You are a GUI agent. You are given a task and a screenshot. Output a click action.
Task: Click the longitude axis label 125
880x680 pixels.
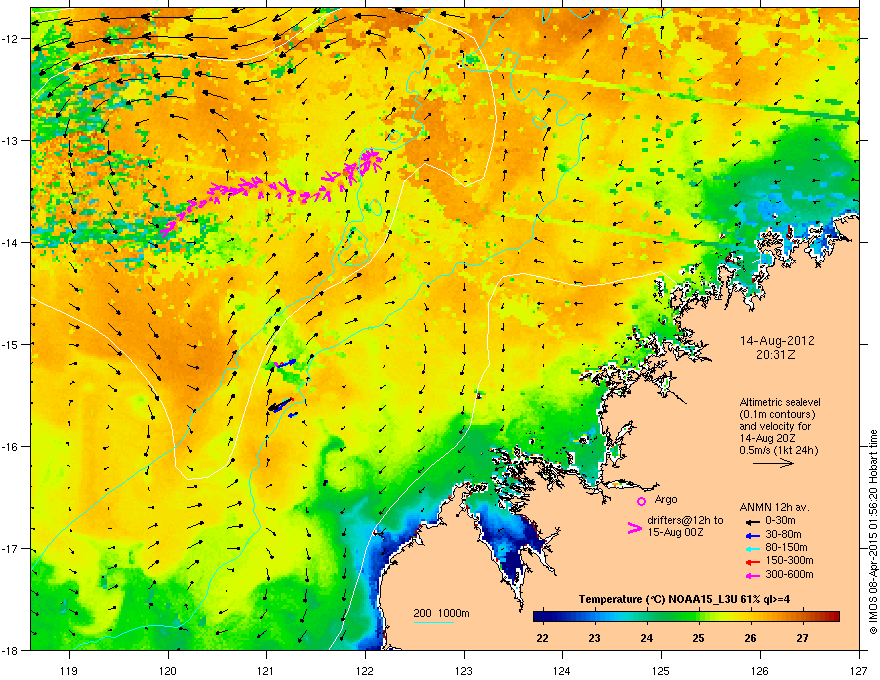click(661, 670)
